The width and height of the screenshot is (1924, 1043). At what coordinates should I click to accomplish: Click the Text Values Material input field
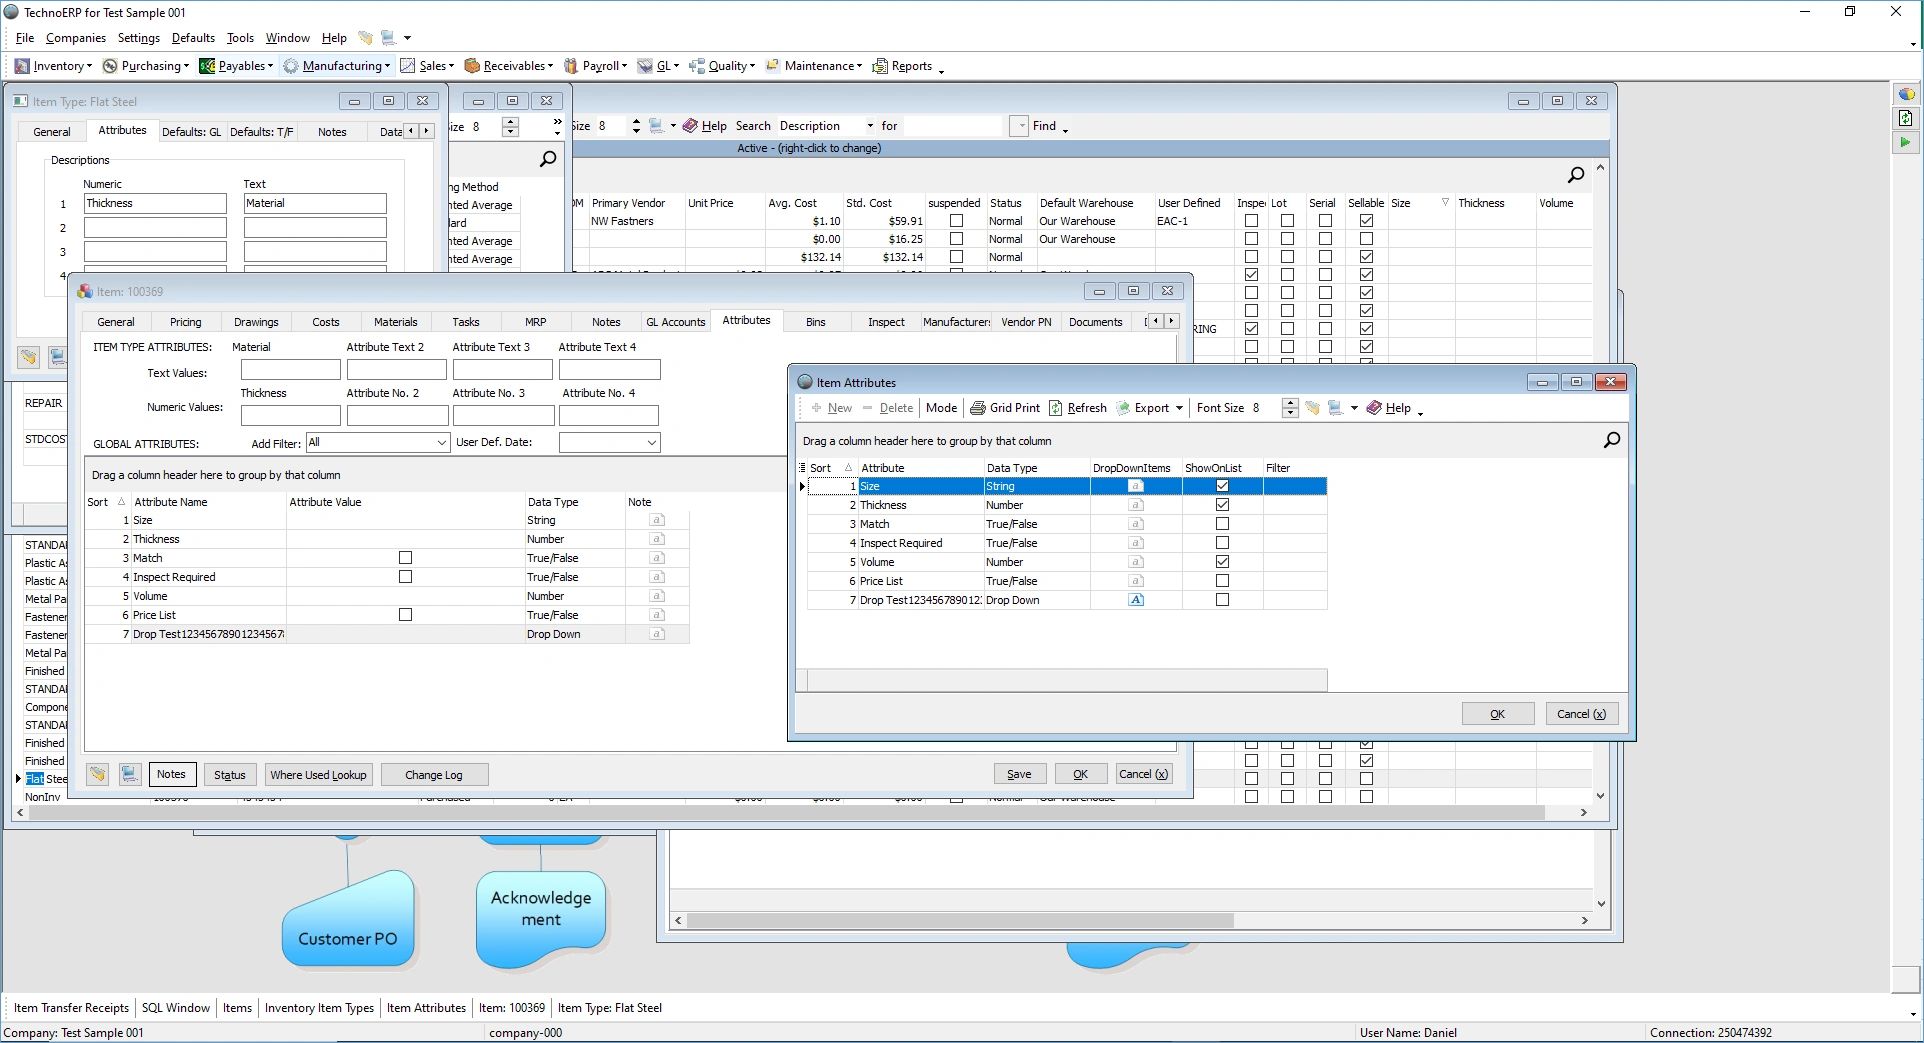(x=290, y=370)
